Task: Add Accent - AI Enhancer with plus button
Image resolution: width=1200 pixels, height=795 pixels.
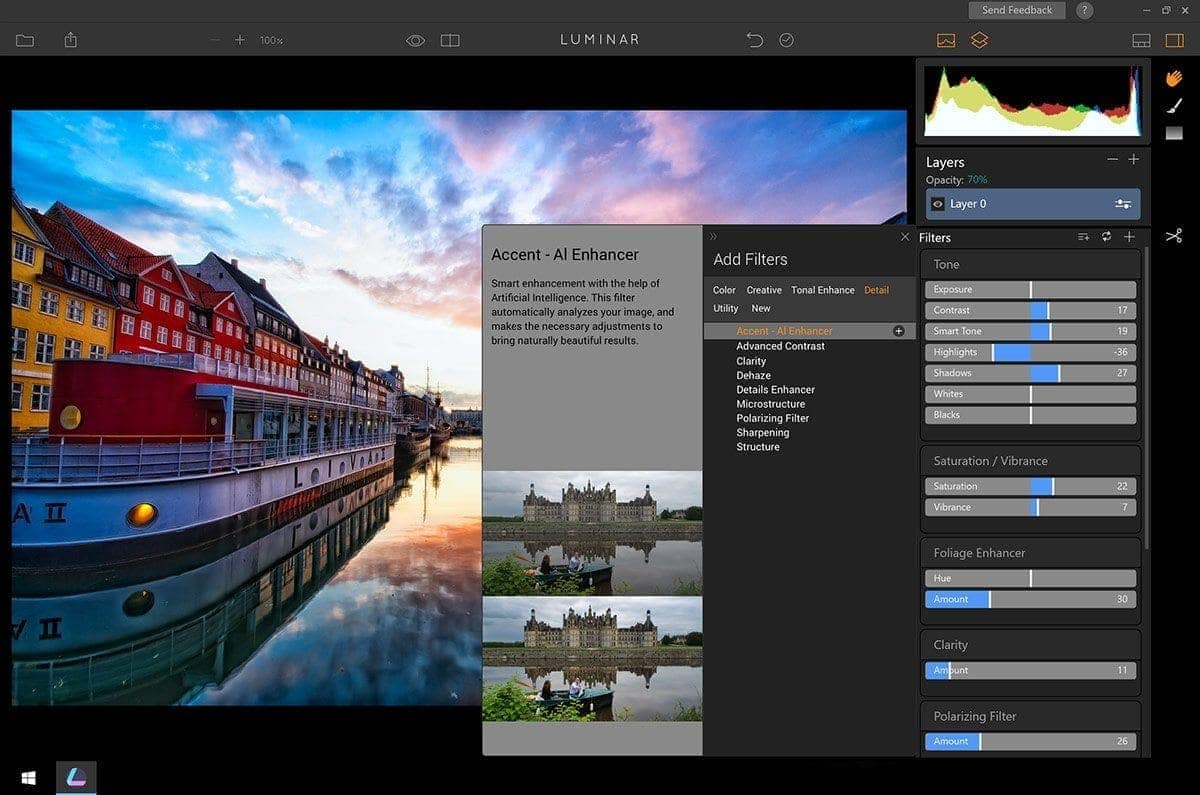Action: click(x=898, y=331)
